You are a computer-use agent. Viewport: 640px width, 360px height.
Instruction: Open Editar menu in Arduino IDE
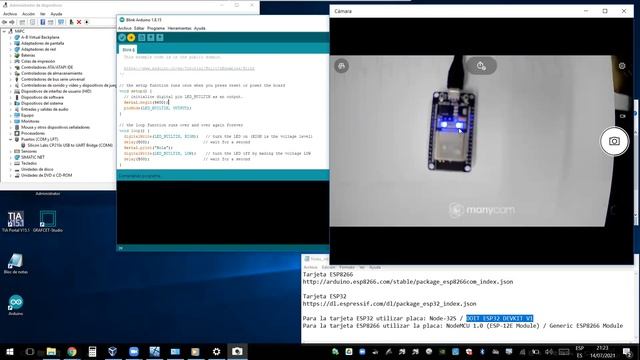(139, 28)
